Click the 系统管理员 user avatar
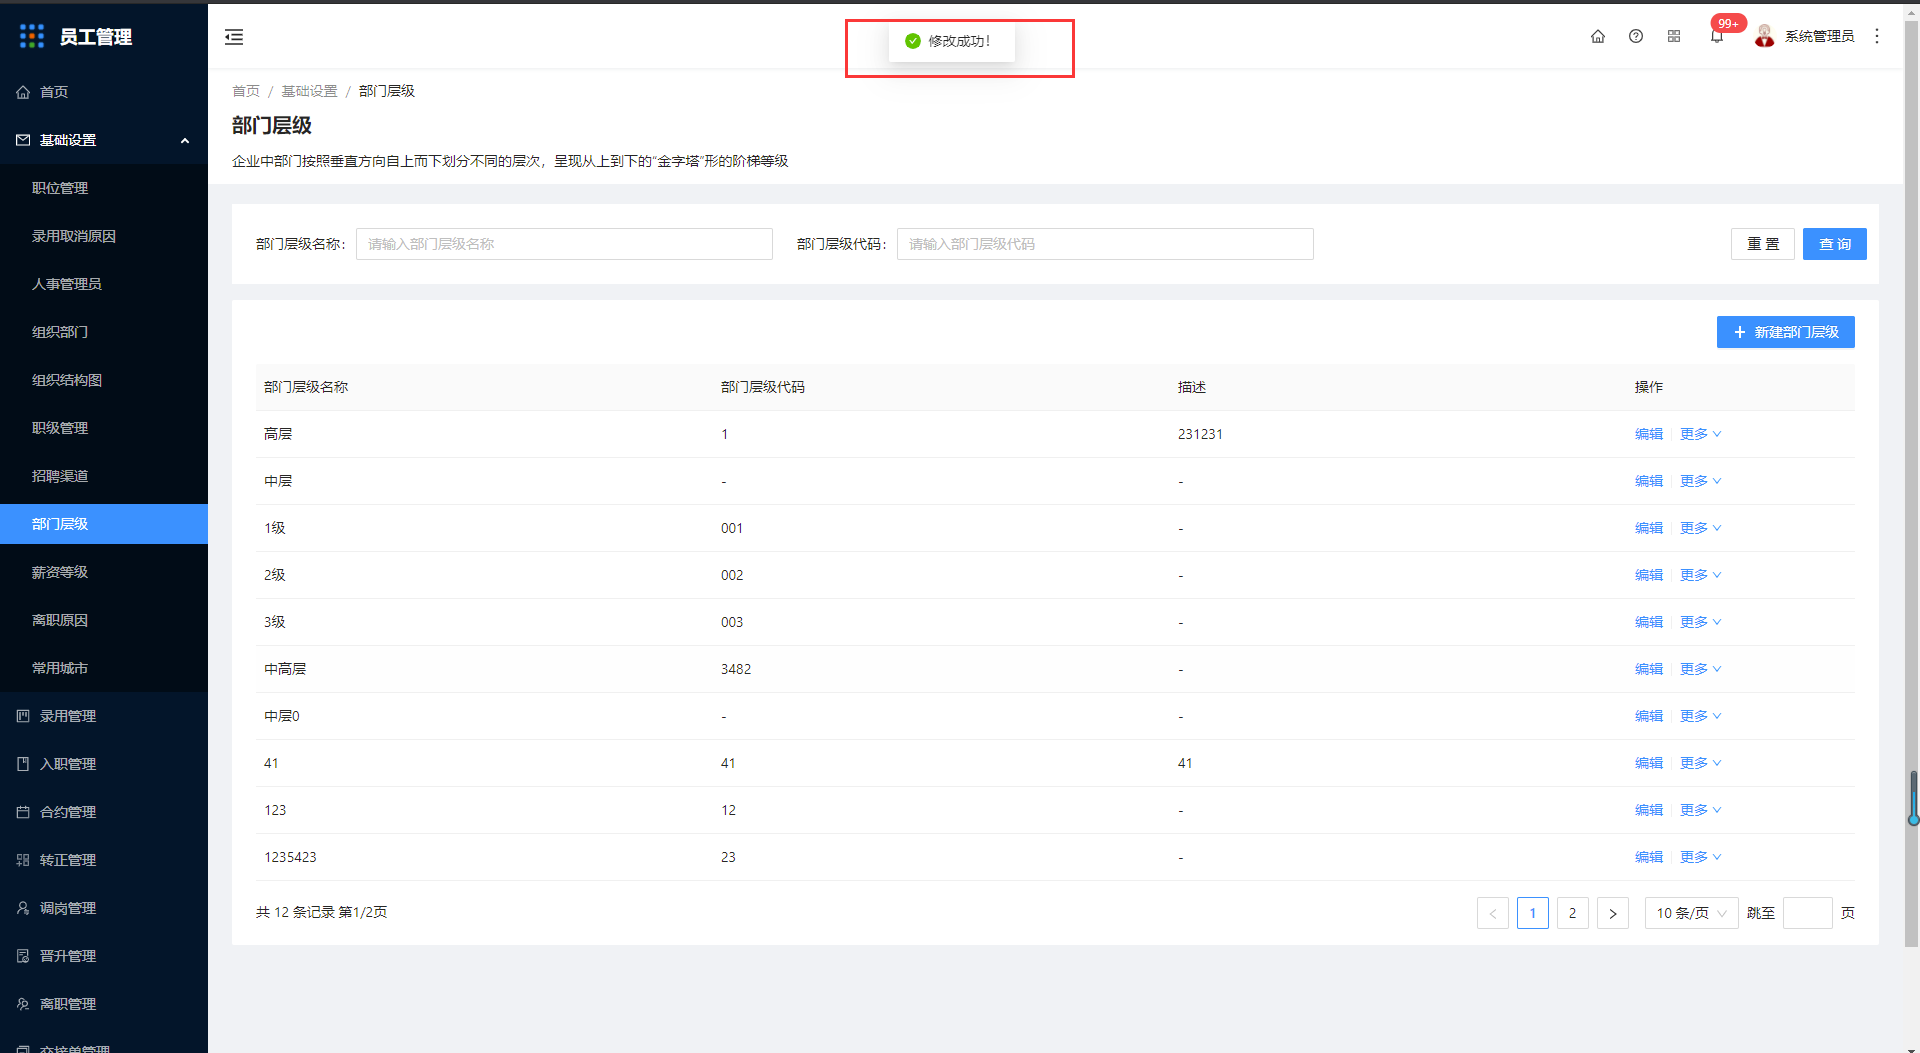The height and width of the screenshot is (1053, 1920). coord(1765,36)
